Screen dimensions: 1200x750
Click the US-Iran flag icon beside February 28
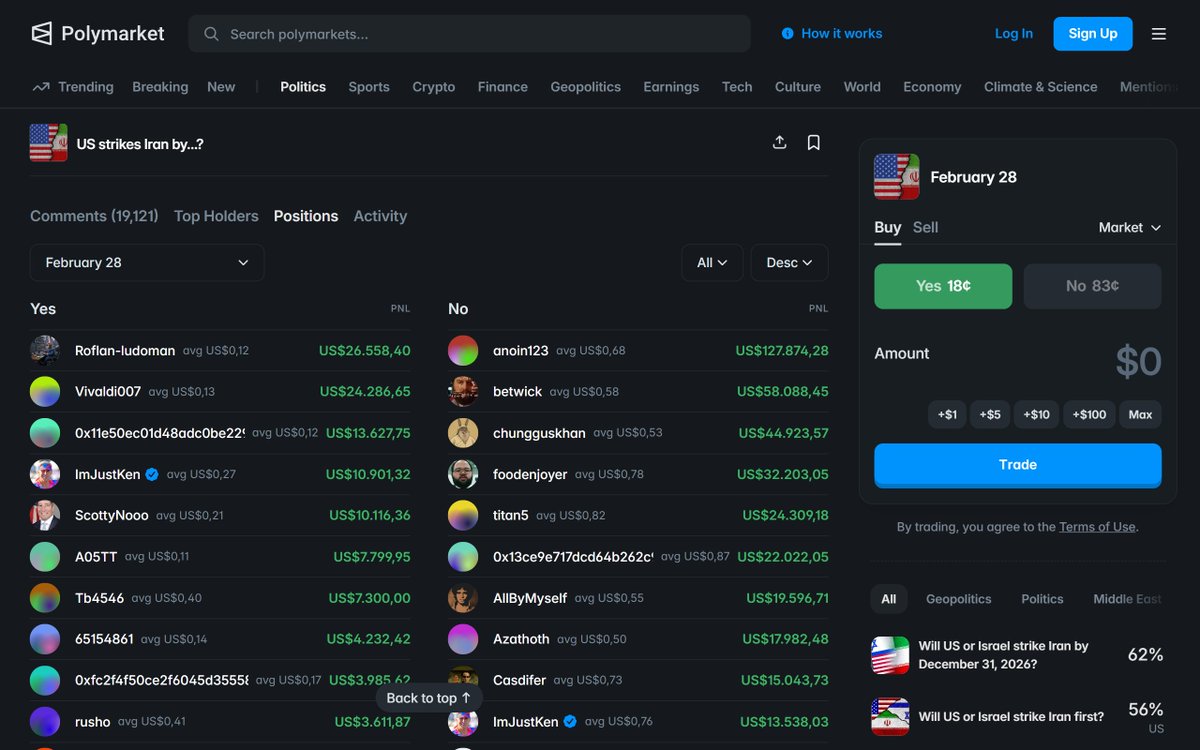point(895,176)
